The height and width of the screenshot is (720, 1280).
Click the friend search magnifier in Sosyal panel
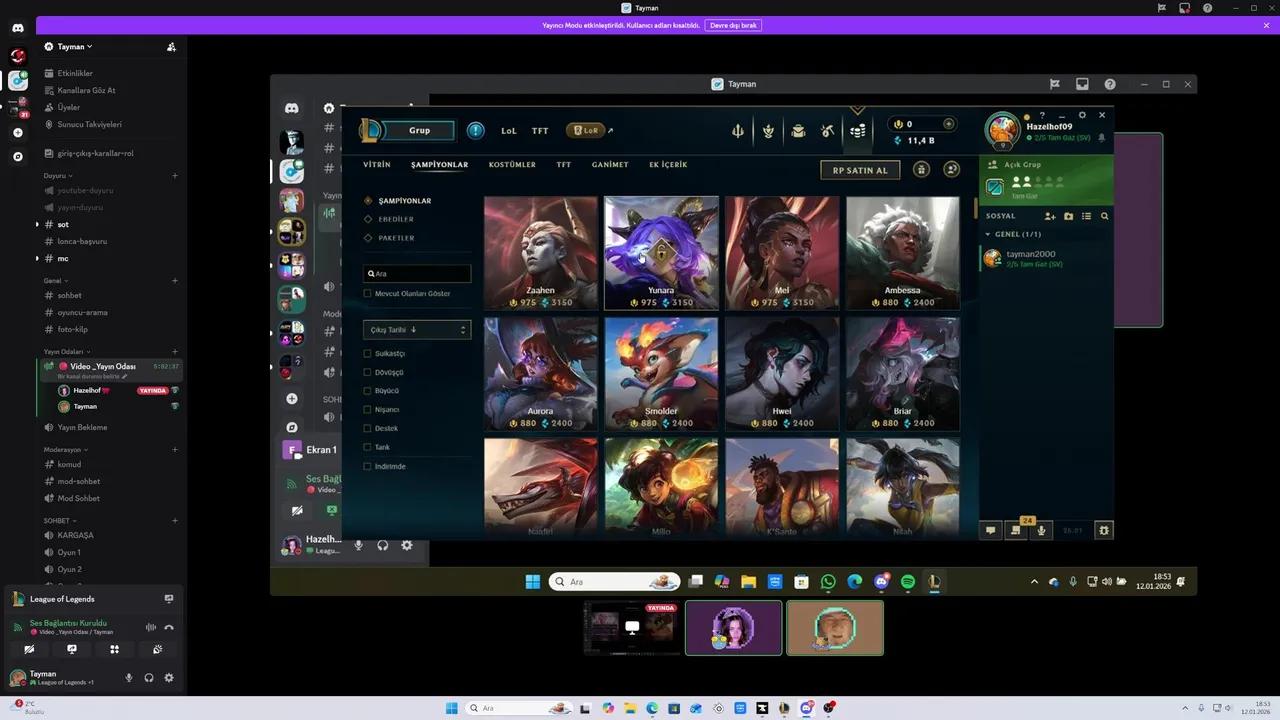point(1104,216)
